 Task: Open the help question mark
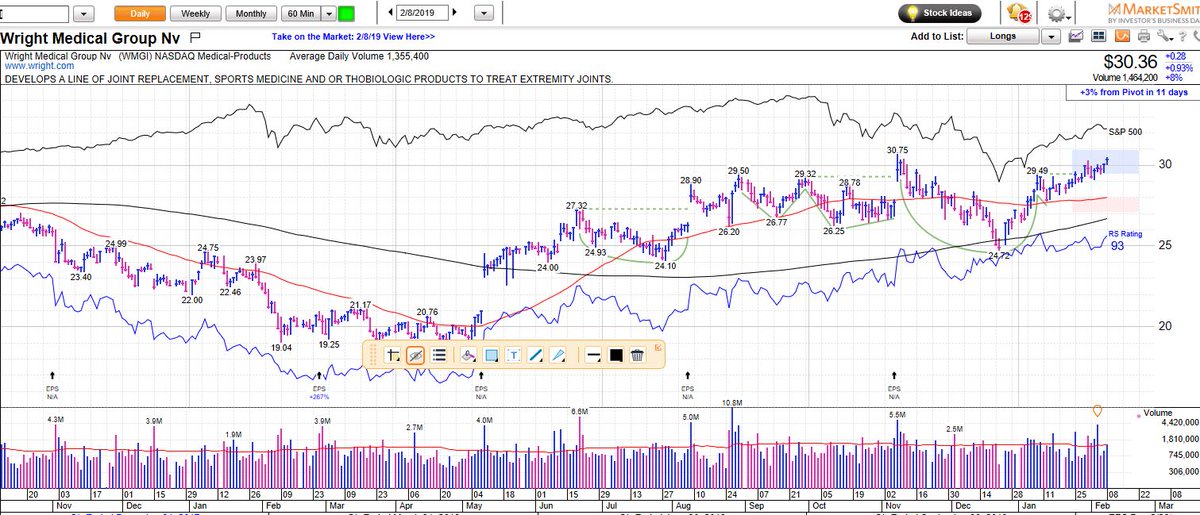coord(1182,36)
